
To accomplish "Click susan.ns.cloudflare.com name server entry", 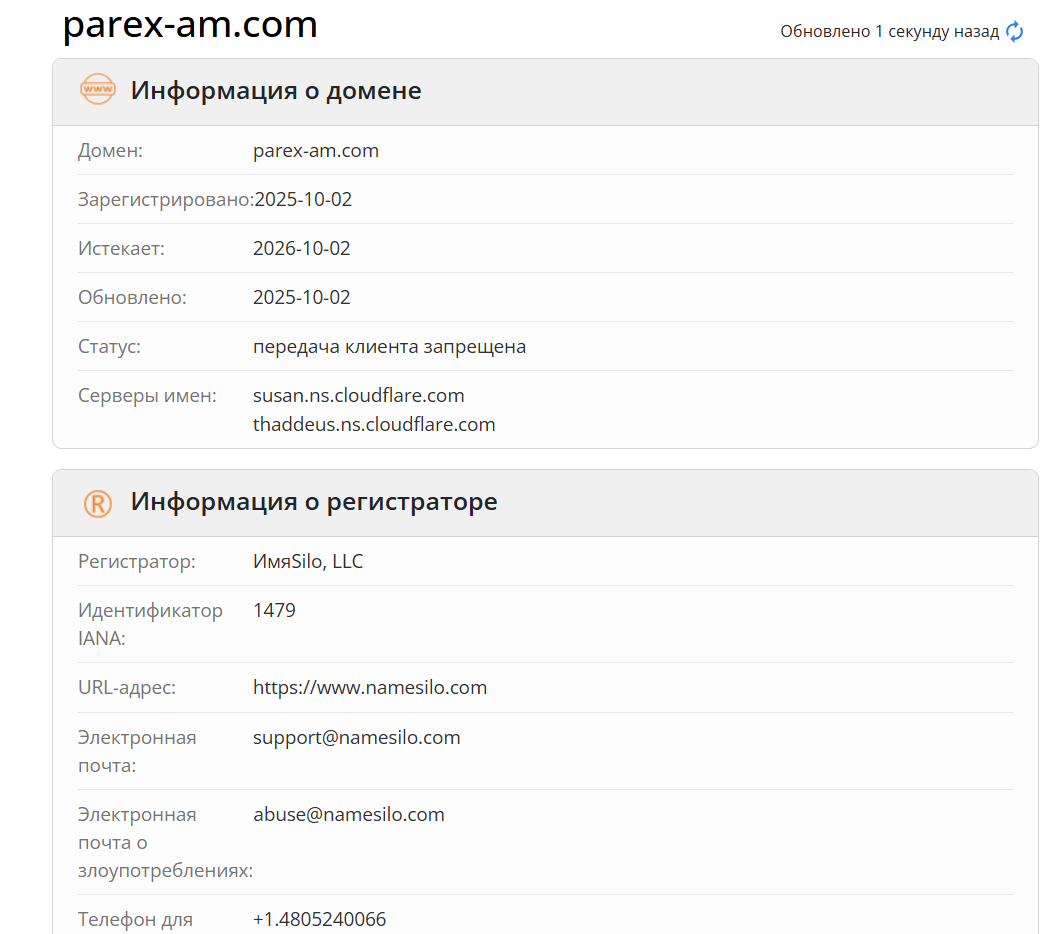I will (x=358, y=395).
